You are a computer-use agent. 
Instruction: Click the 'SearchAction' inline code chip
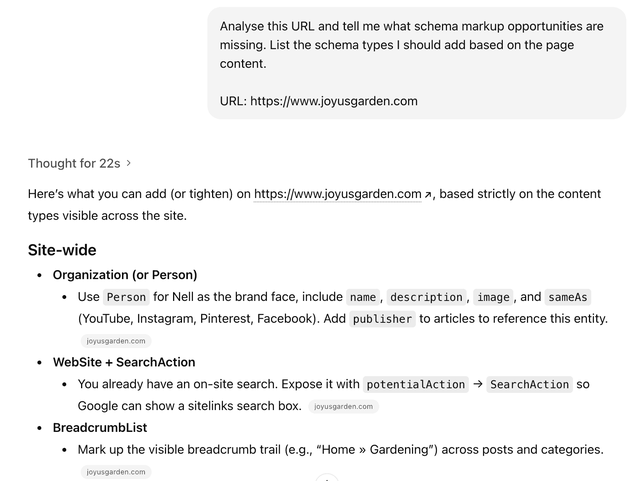pos(529,384)
